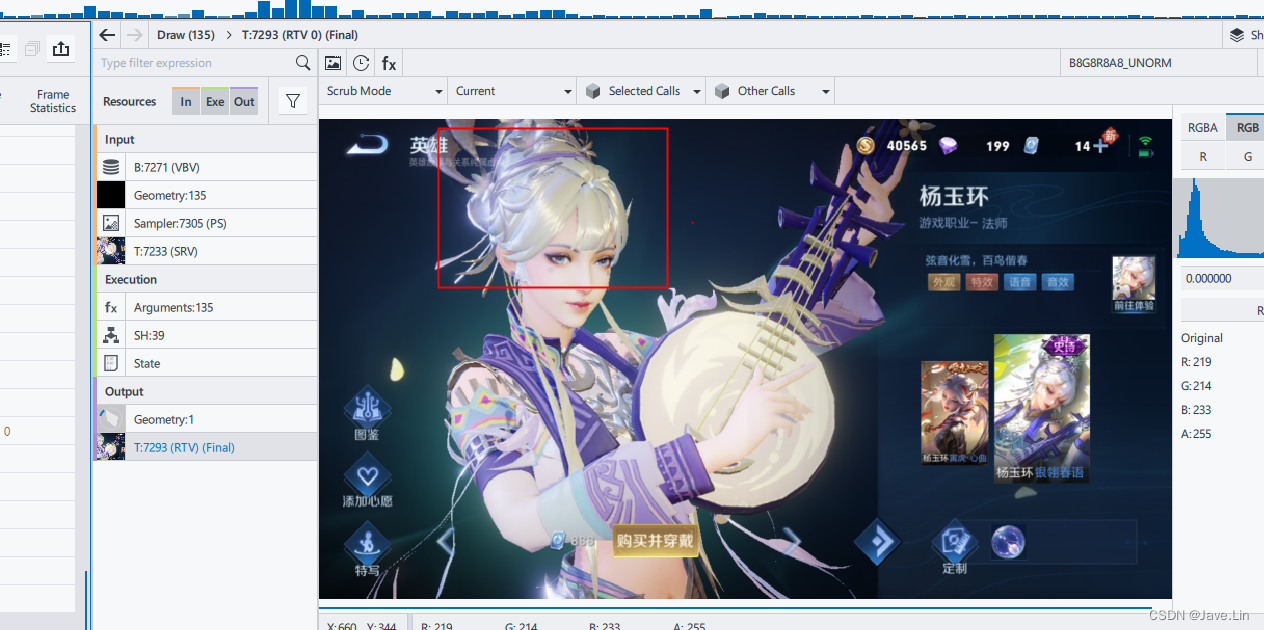Click the export icon above Frame Statistics
The height and width of the screenshot is (630, 1264).
coord(61,48)
